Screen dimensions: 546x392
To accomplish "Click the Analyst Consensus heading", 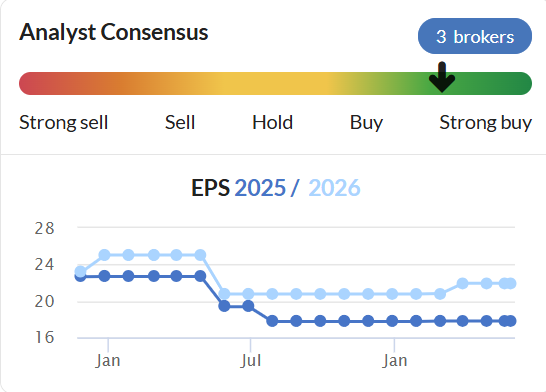I will point(114,32).
